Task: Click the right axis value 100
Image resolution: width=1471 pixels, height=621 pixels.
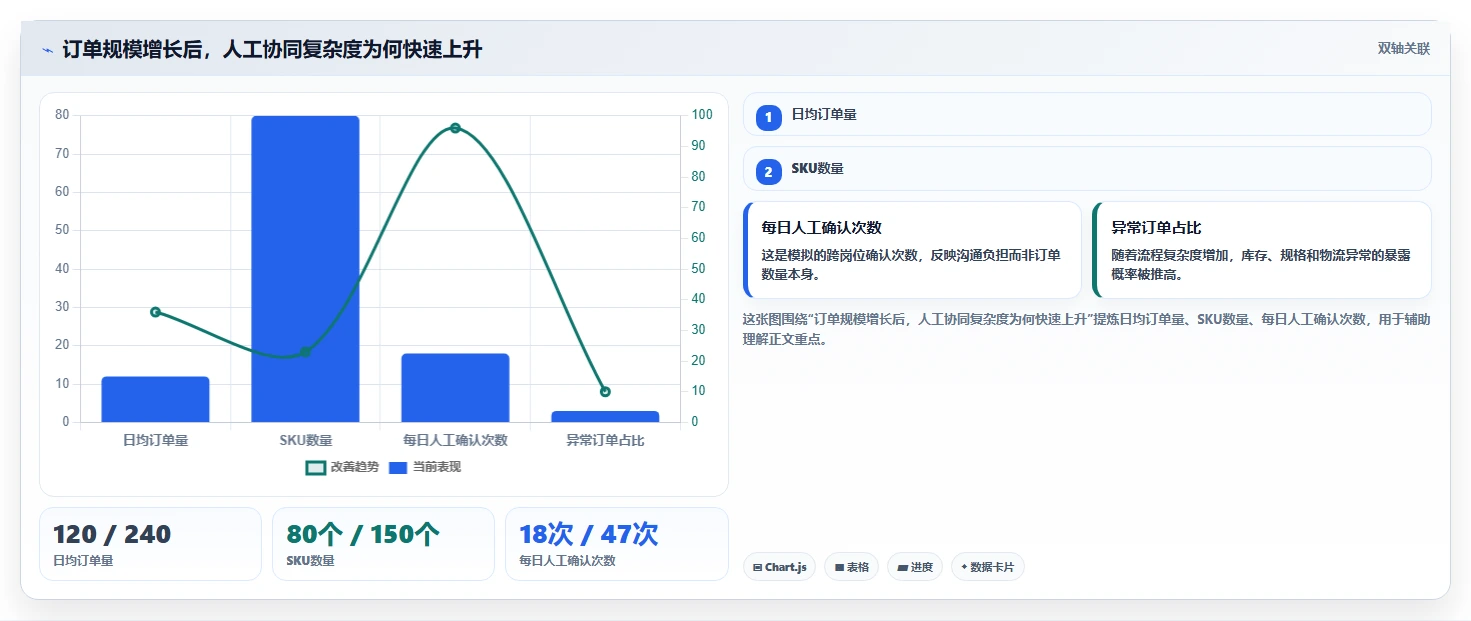Action: click(x=702, y=115)
